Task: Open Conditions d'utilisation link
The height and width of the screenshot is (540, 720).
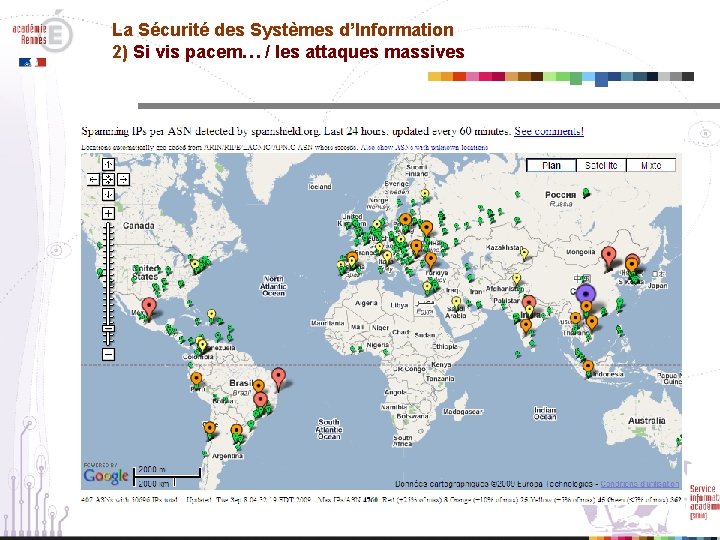Action: tap(640, 484)
